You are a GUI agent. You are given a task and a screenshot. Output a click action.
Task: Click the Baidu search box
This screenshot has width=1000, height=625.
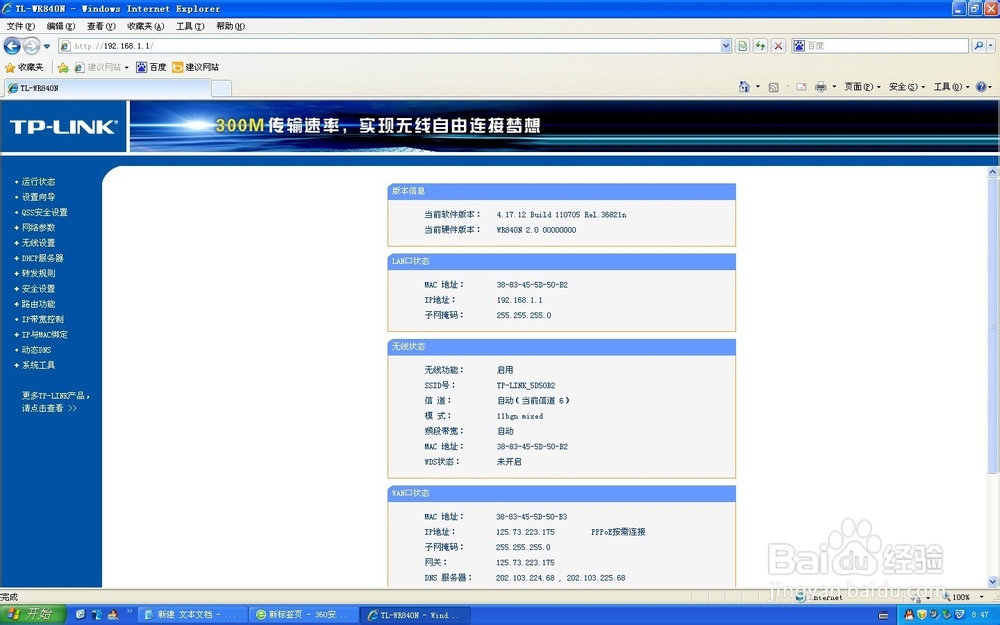pos(880,46)
